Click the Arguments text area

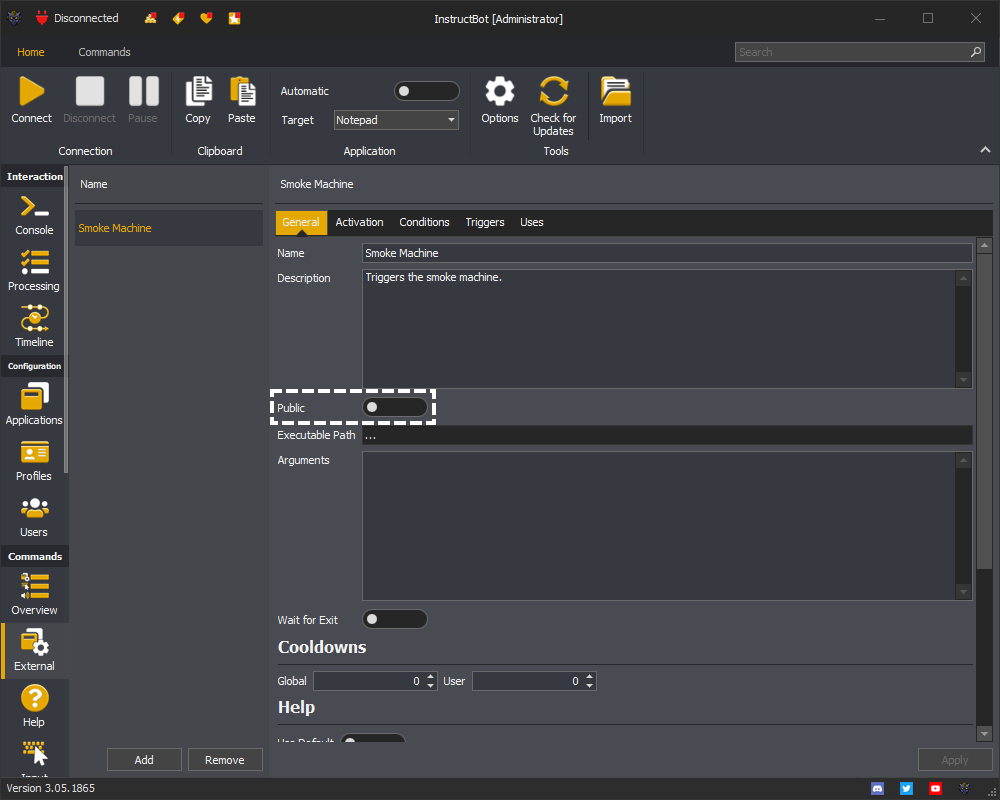[659, 526]
